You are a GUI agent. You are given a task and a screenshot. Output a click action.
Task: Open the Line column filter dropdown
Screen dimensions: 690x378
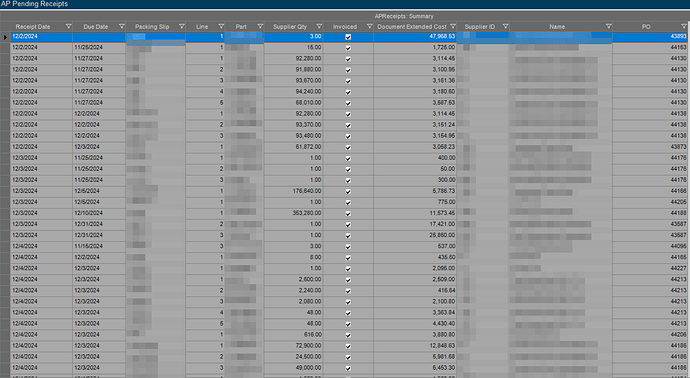tap(221, 26)
